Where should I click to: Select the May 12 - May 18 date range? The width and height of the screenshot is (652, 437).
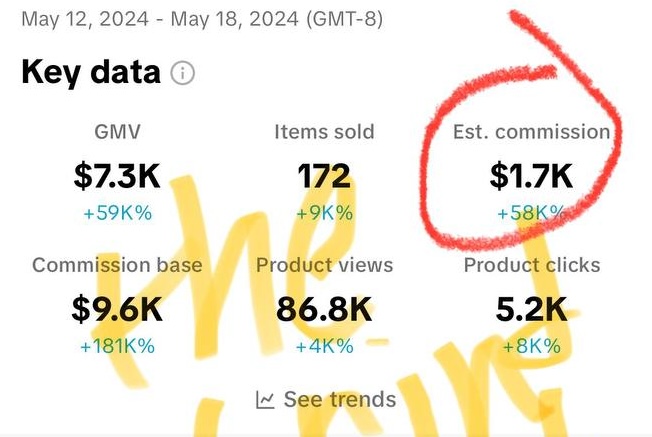pyautogui.click(x=202, y=18)
